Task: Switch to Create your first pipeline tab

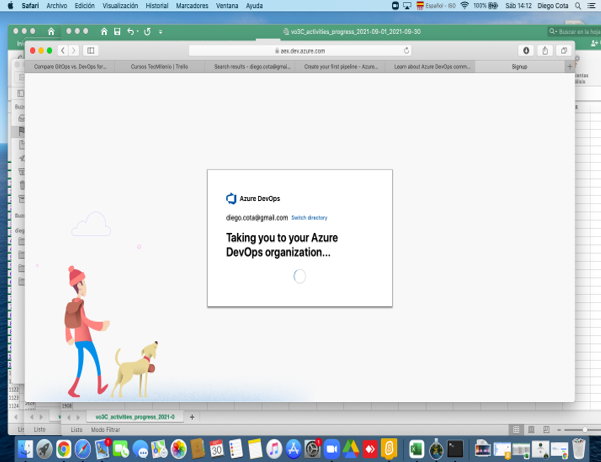Action: (341, 67)
